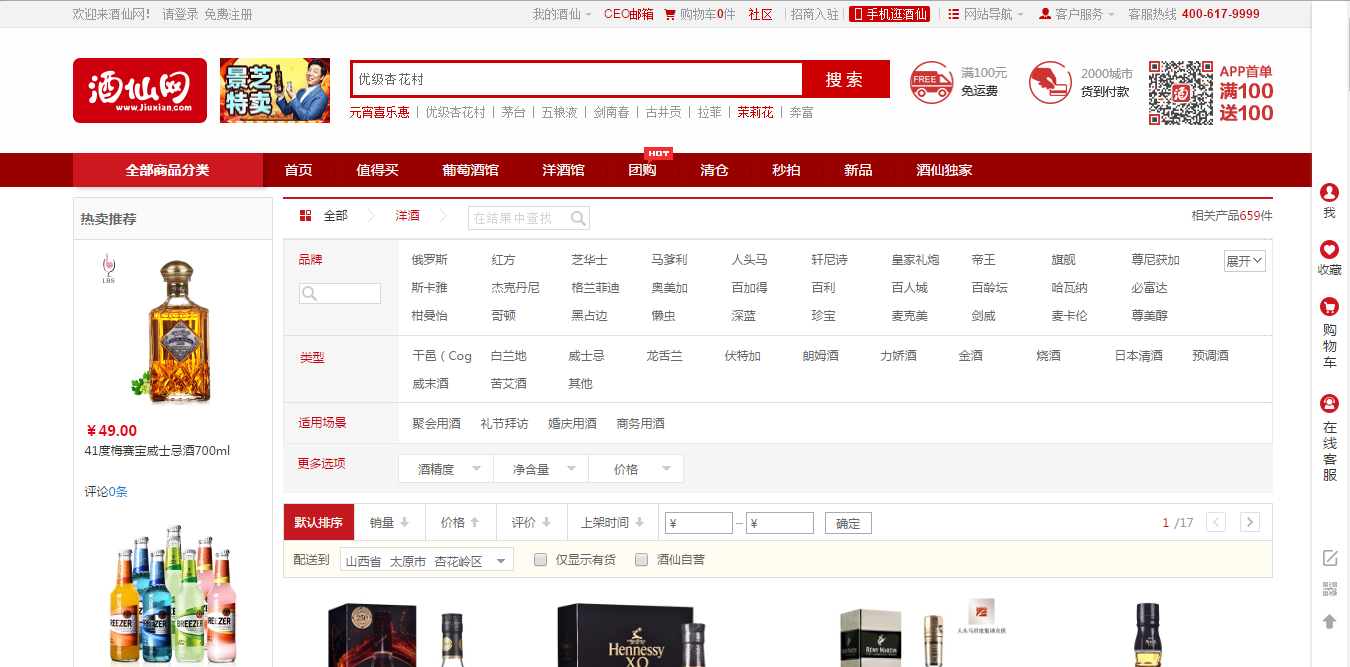Open the 客户服务 dropdown

click(1077, 14)
